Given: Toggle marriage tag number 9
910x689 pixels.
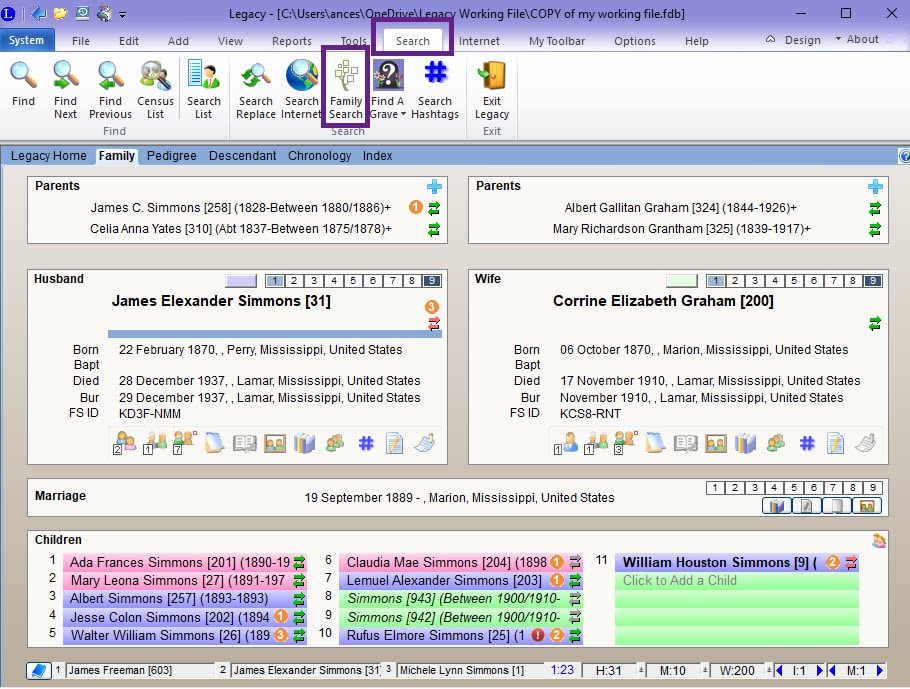Looking at the screenshot, I should pos(872,488).
